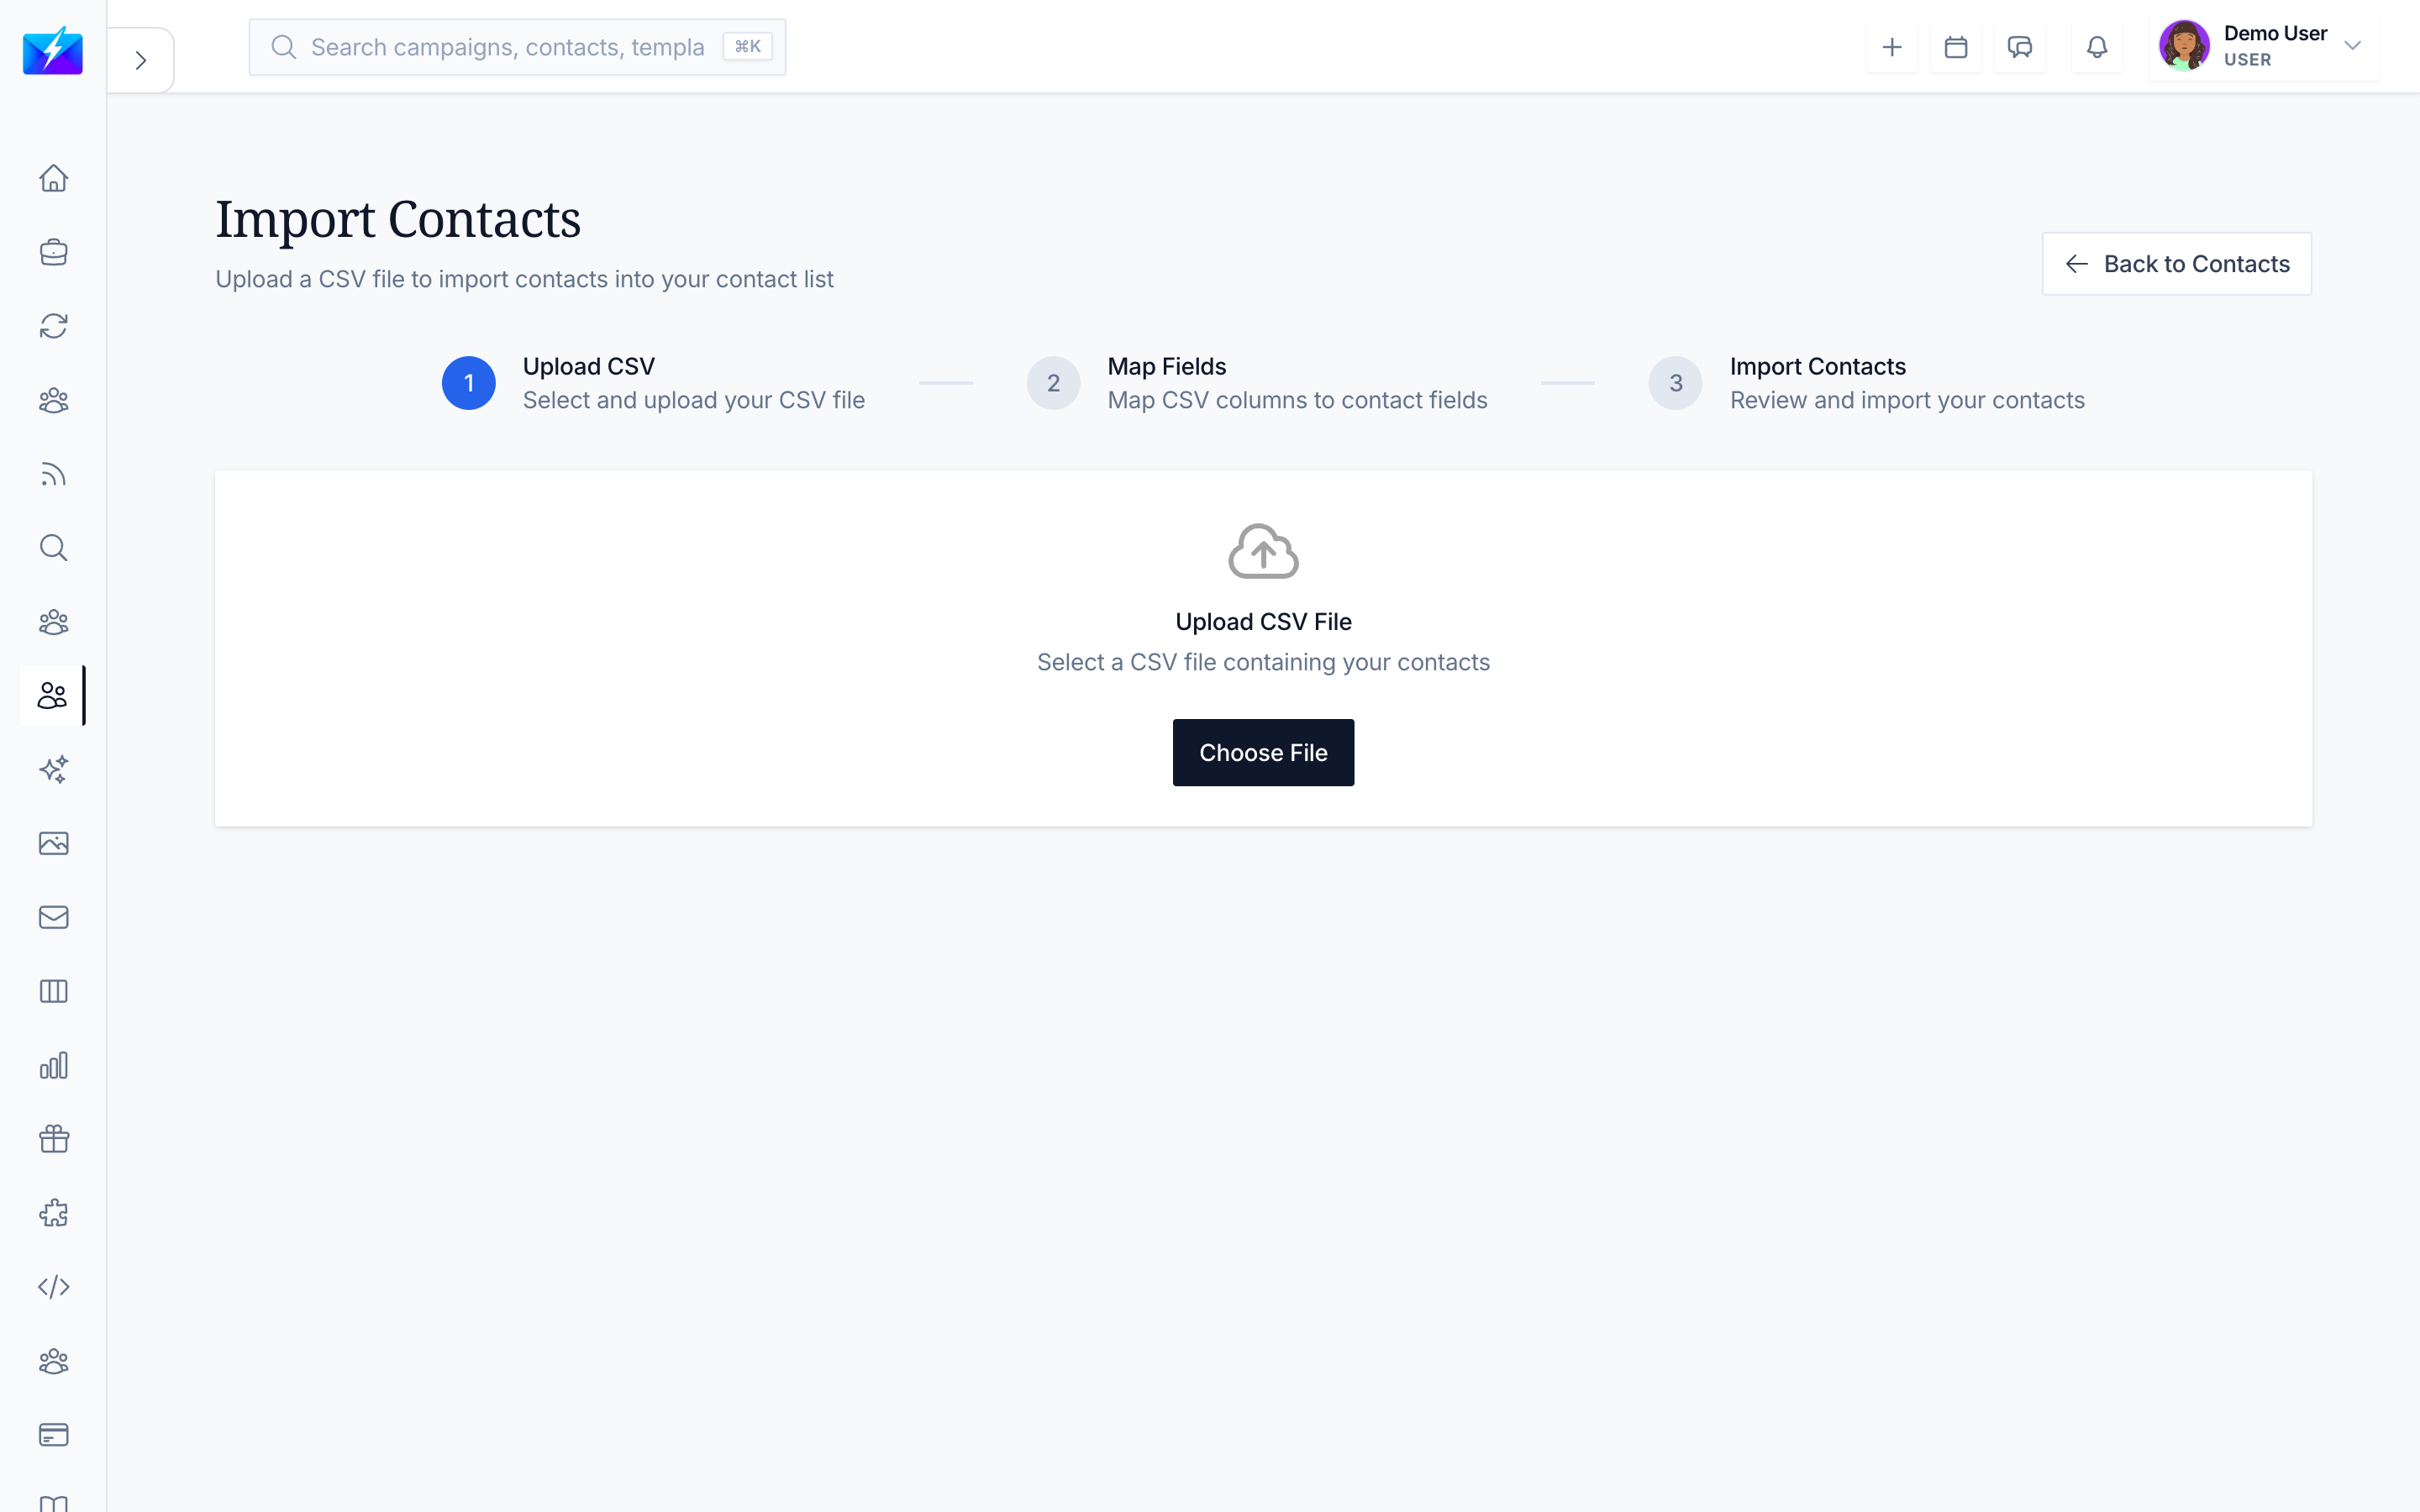Click the ⌘K shortcut badge in search
This screenshot has width=2420, height=1512.
747,47
